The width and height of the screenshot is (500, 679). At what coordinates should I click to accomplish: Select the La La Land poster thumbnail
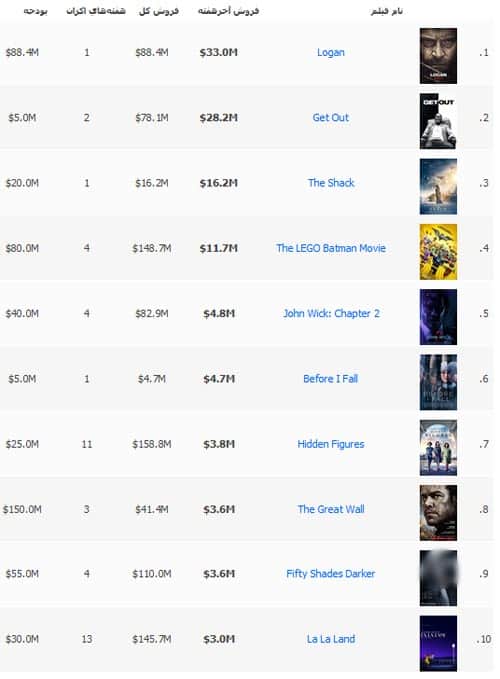tap(438, 643)
